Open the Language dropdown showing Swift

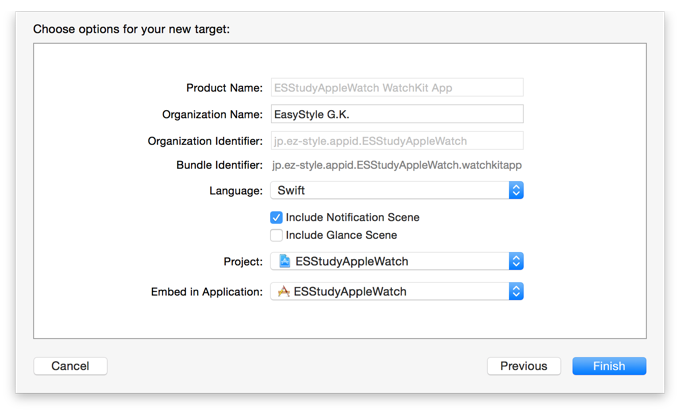[397, 190]
